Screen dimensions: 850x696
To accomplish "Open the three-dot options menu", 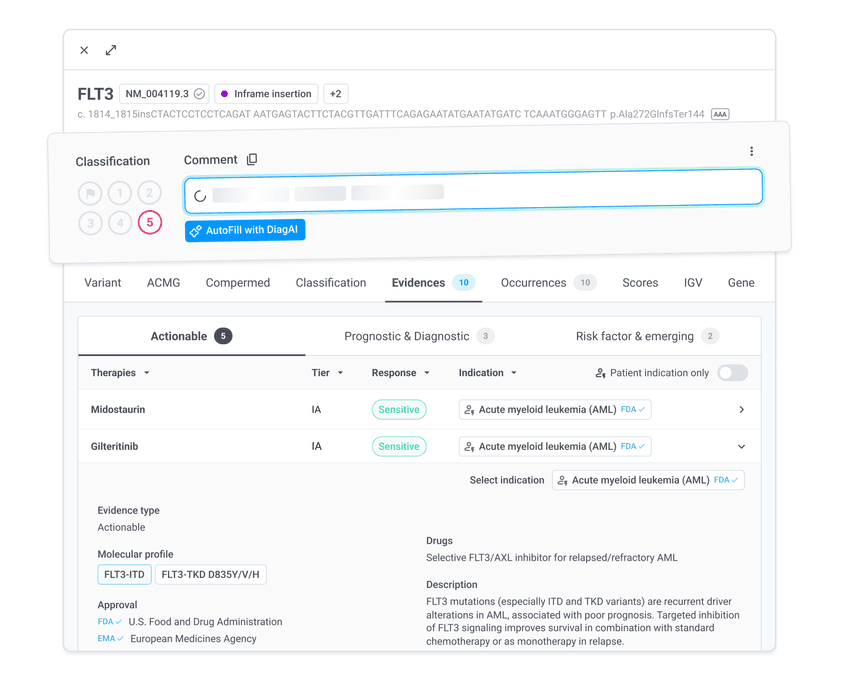I will (x=751, y=152).
